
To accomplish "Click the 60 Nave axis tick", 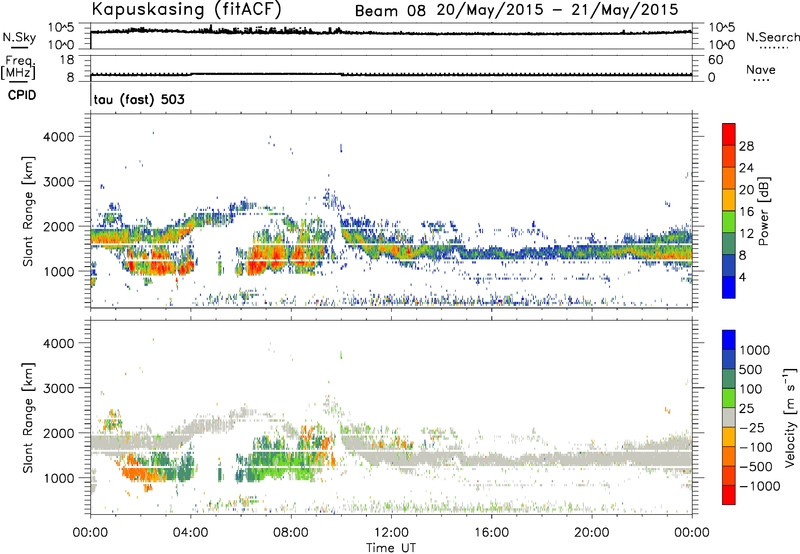I will click(715, 60).
